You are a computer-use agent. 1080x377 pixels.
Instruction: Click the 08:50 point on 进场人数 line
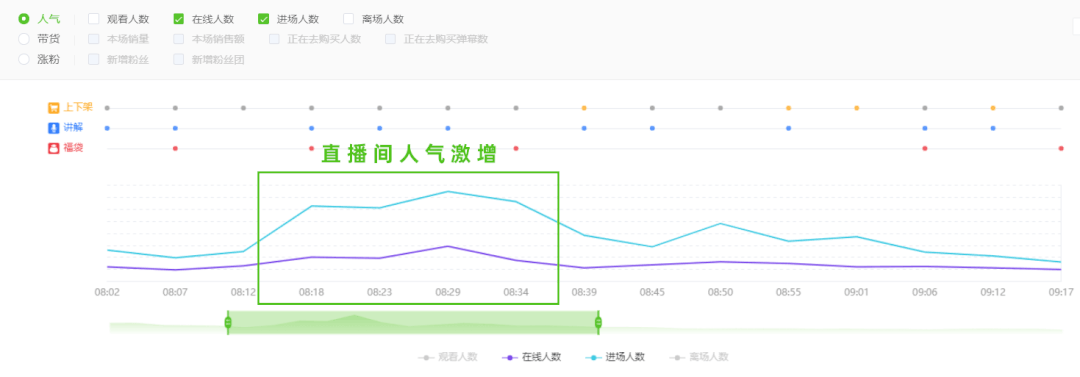(x=720, y=223)
